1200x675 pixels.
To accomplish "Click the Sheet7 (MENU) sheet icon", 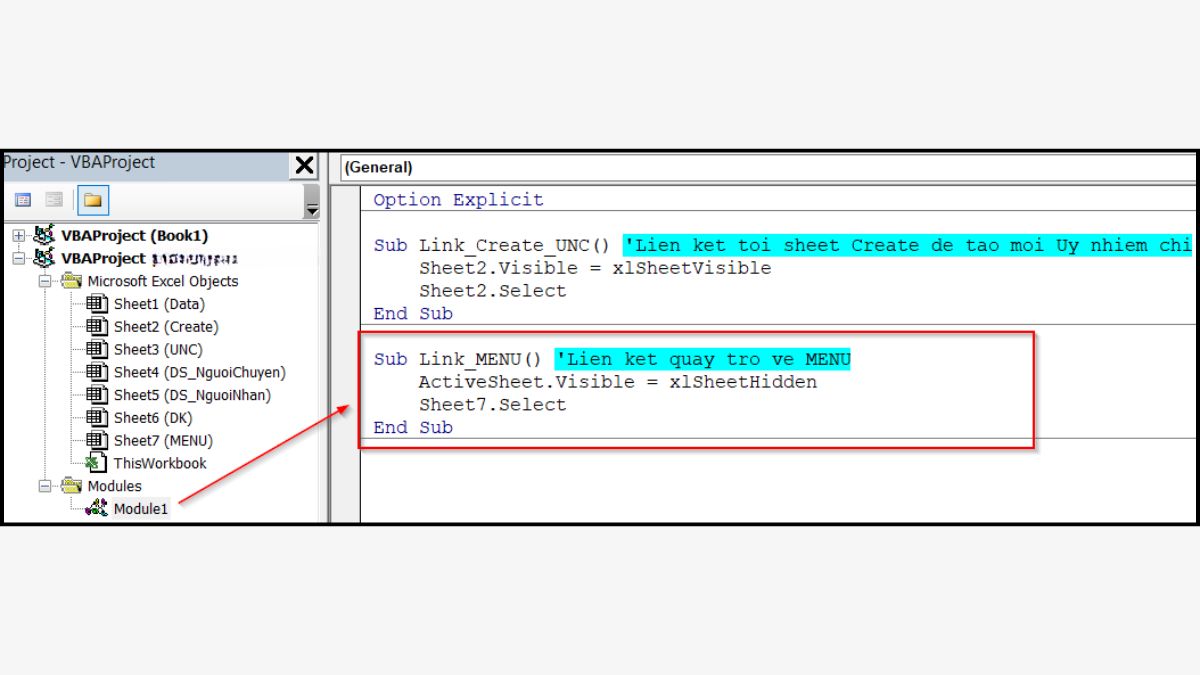I will (97, 441).
